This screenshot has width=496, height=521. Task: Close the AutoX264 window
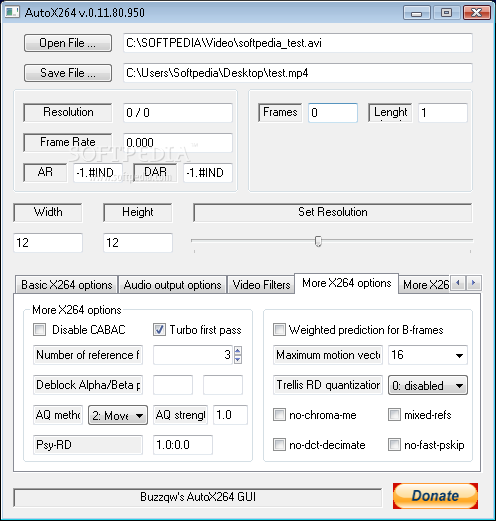tap(477, 13)
